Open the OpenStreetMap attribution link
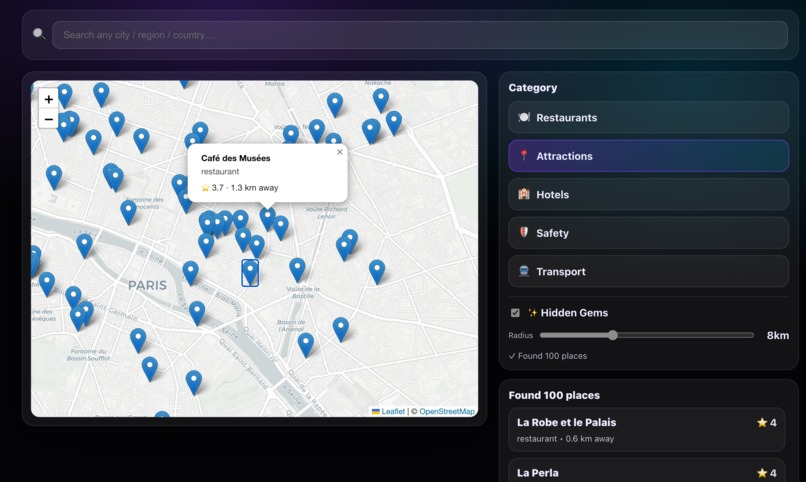 [x=447, y=412]
